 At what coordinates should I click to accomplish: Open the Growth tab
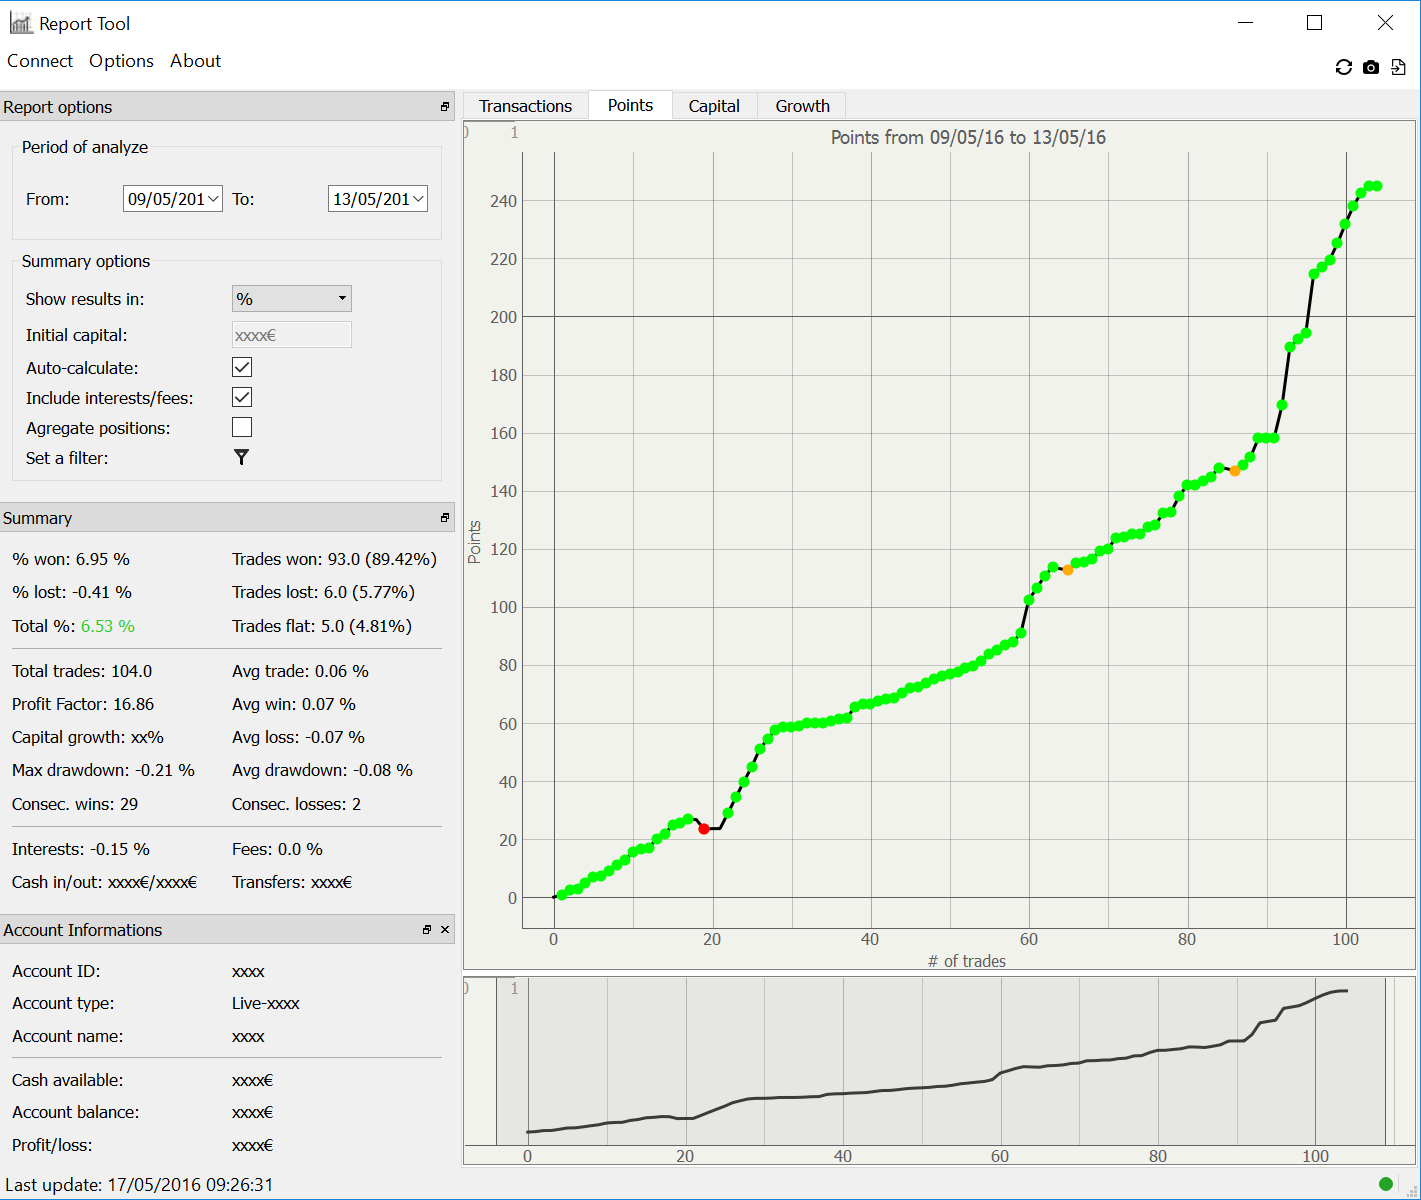(802, 106)
